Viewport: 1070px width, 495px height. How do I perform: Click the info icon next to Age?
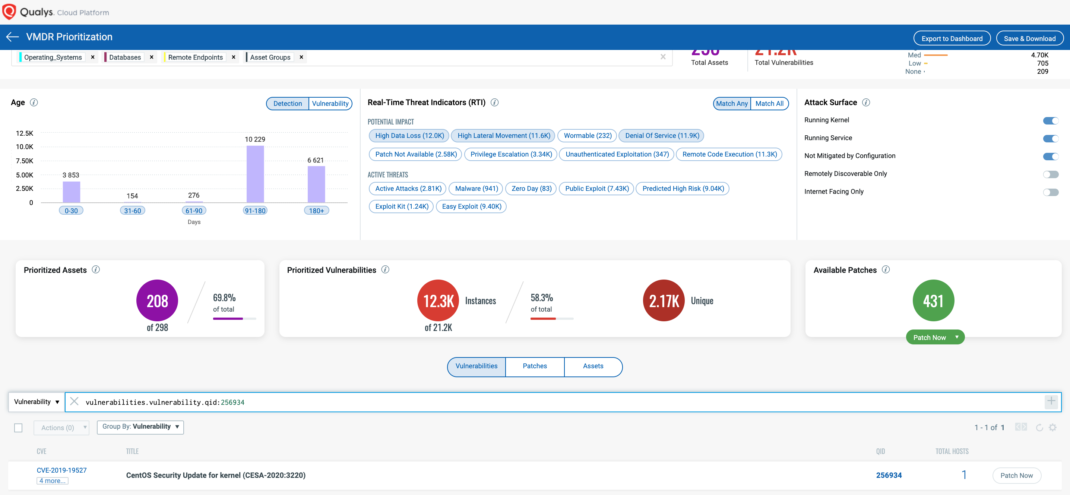point(34,102)
